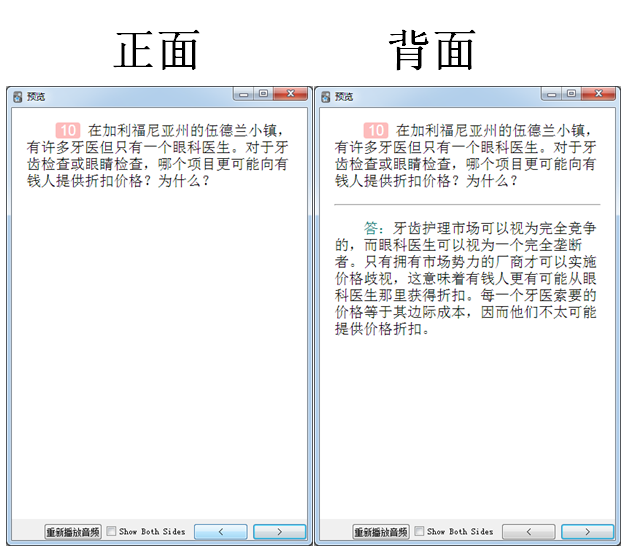Close the 背面 preview window
The height and width of the screenshot is (553, 629).
599,94
